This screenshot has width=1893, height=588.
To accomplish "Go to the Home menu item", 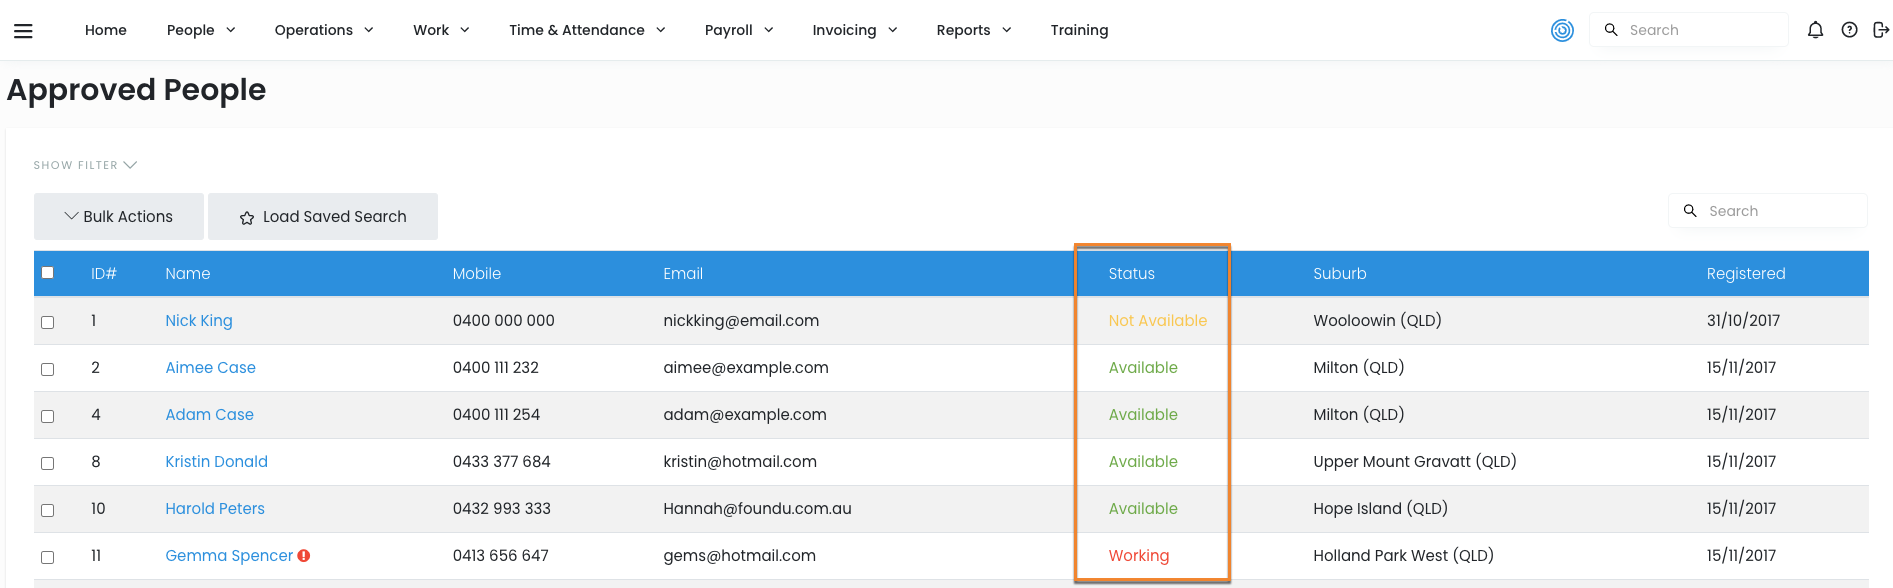I will (x=105, y=30).
